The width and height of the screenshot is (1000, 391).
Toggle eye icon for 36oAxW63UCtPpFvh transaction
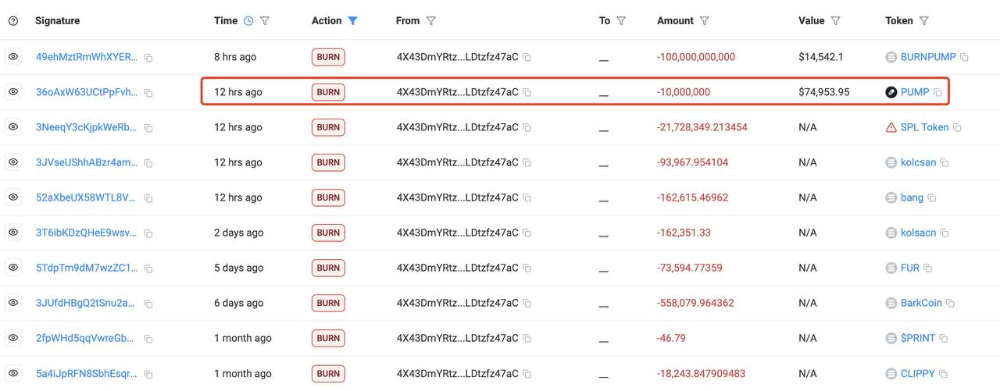13,92
